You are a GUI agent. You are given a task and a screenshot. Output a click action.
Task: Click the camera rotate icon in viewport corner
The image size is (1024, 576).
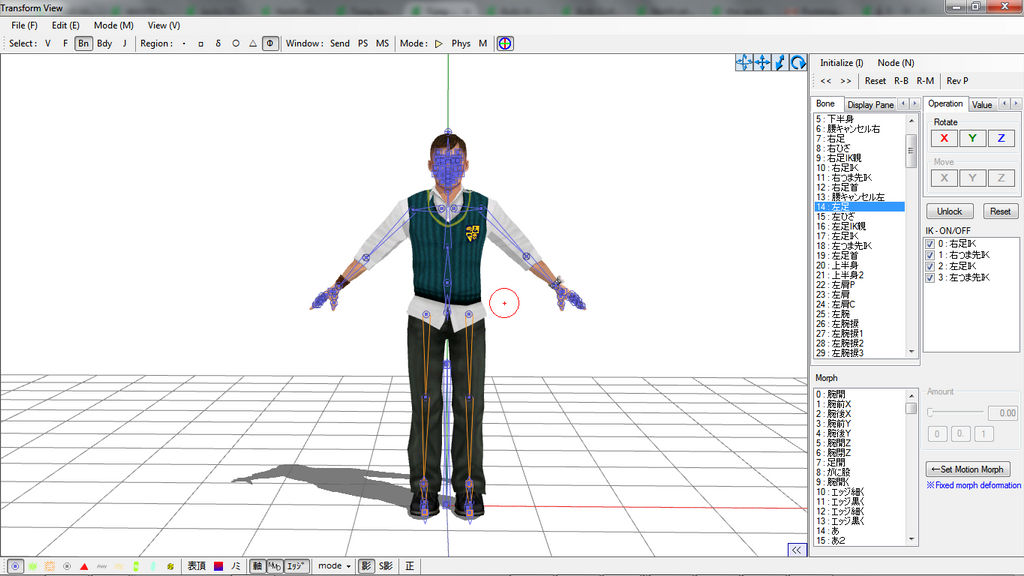pos(798,63)
